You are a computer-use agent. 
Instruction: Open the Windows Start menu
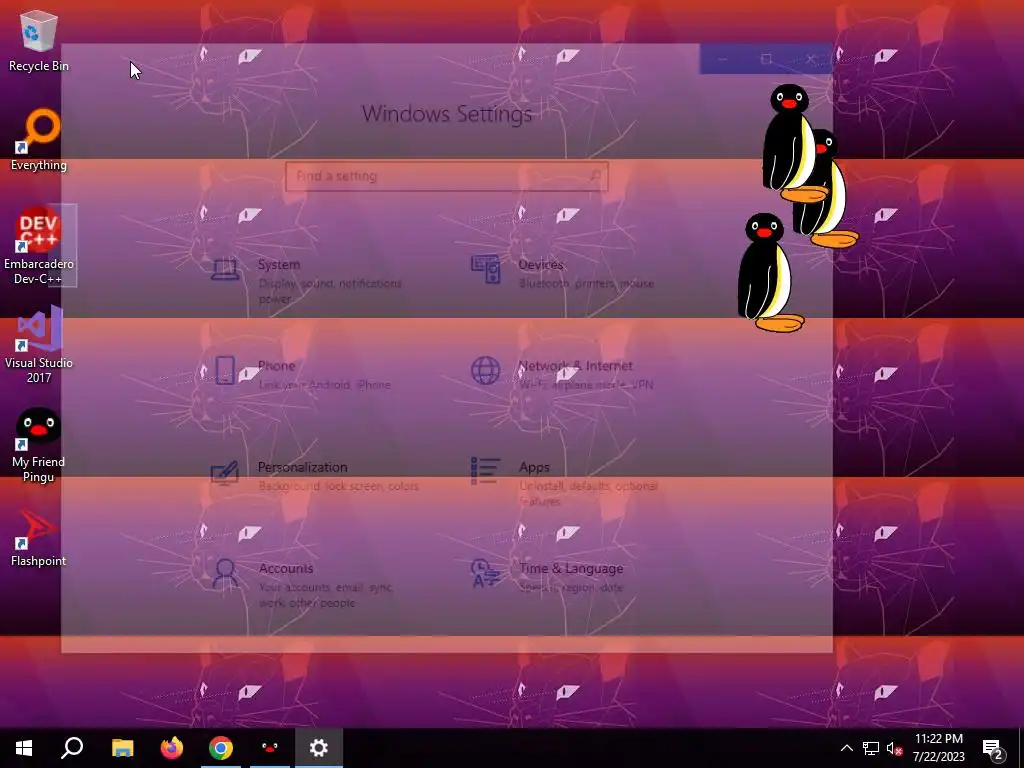24,748
